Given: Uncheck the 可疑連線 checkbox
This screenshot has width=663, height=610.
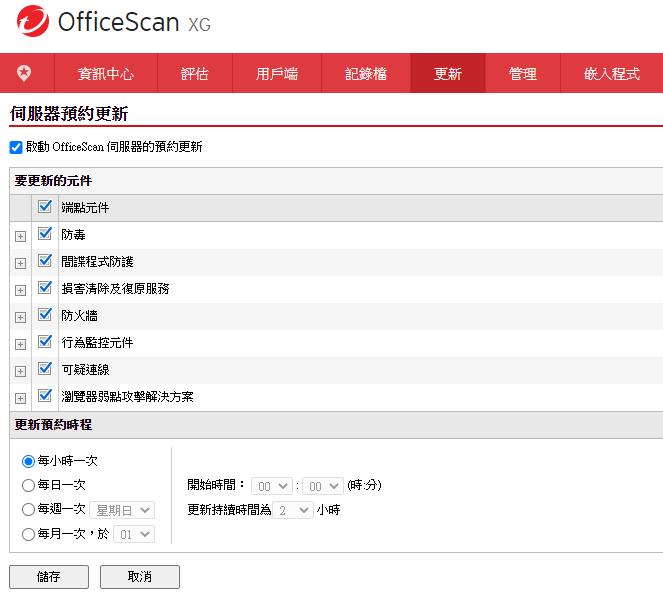Looking at the screenshot, I should coord(45,369).
